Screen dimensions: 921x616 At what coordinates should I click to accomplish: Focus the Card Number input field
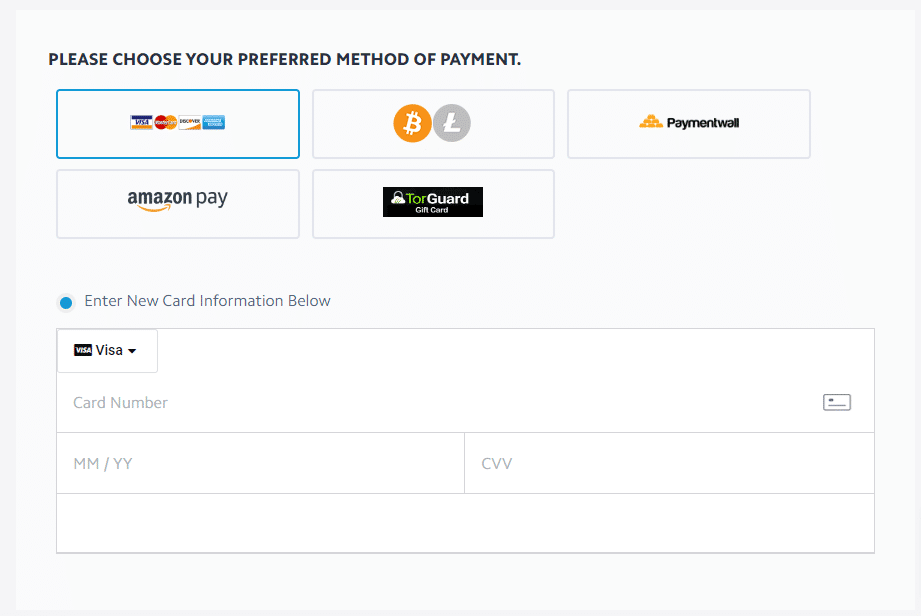point(465,403)
